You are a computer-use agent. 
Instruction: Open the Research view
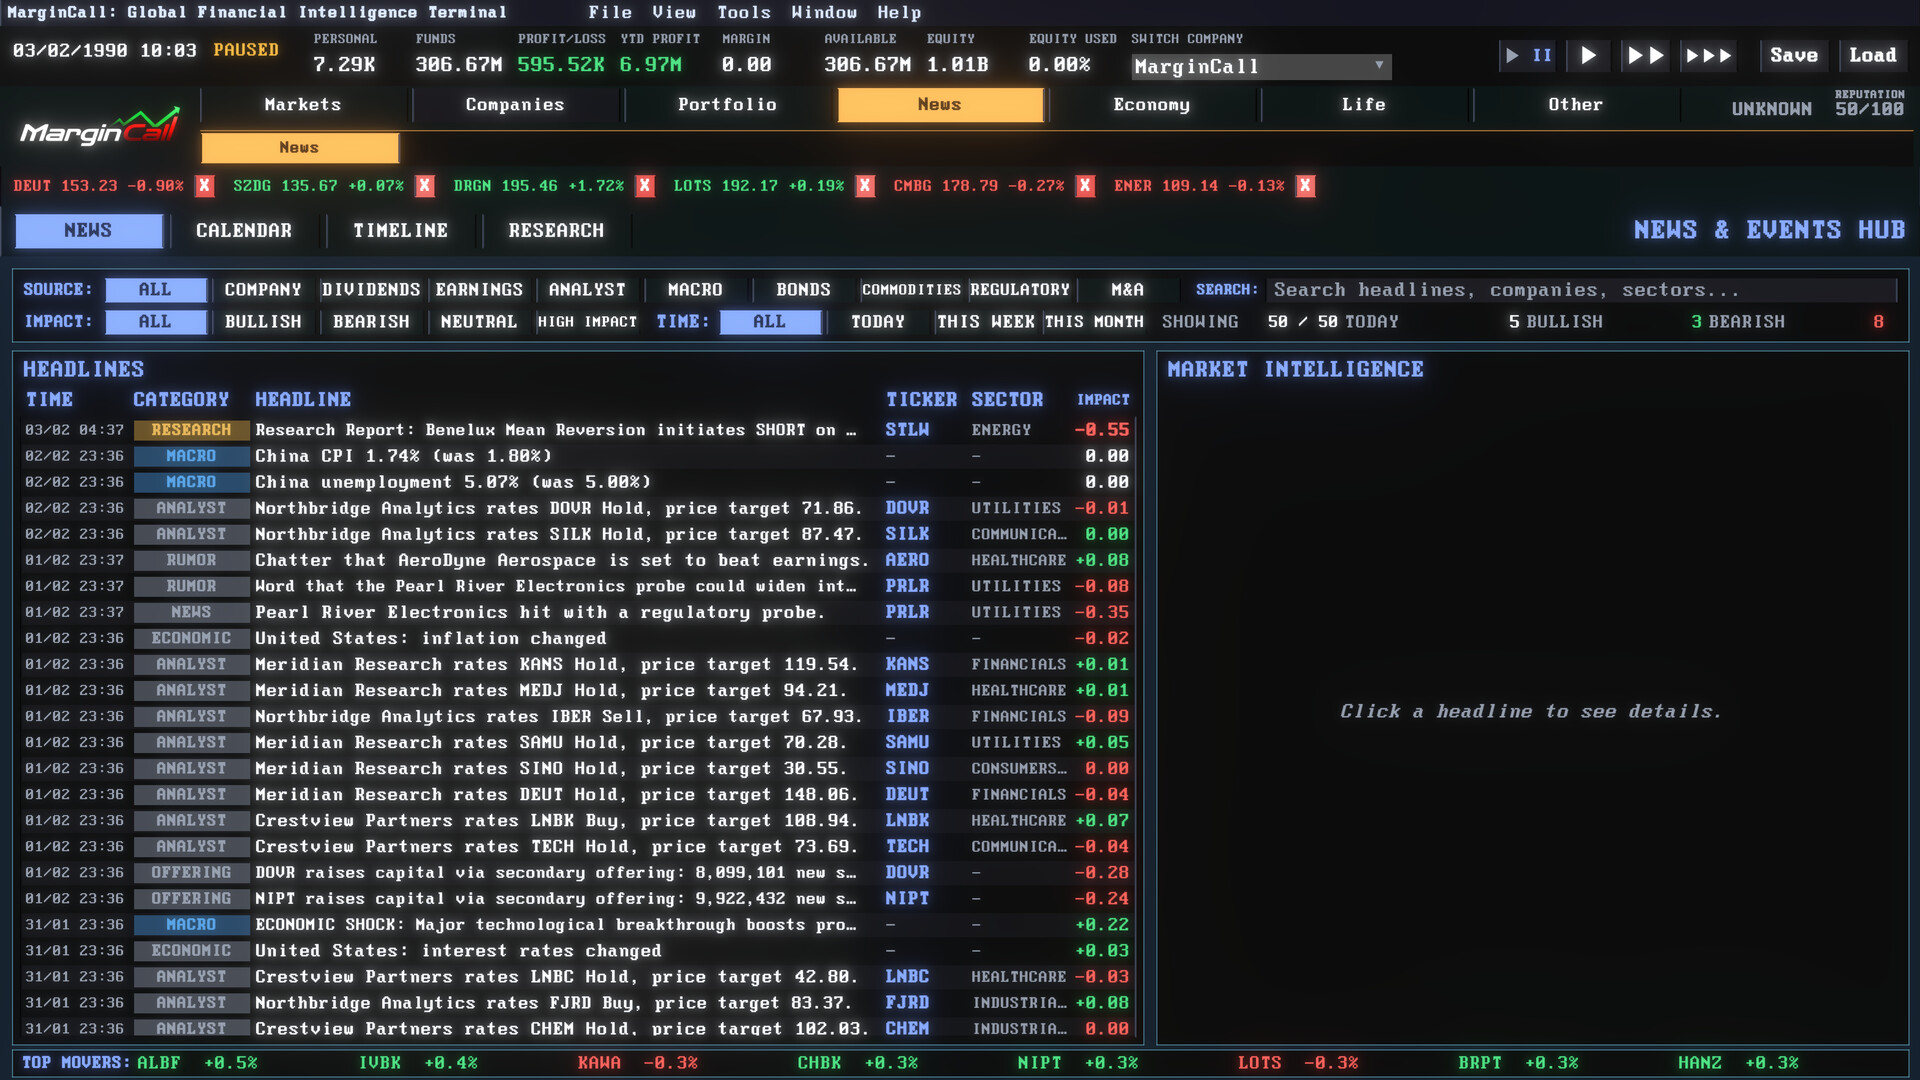click(556, 231)
